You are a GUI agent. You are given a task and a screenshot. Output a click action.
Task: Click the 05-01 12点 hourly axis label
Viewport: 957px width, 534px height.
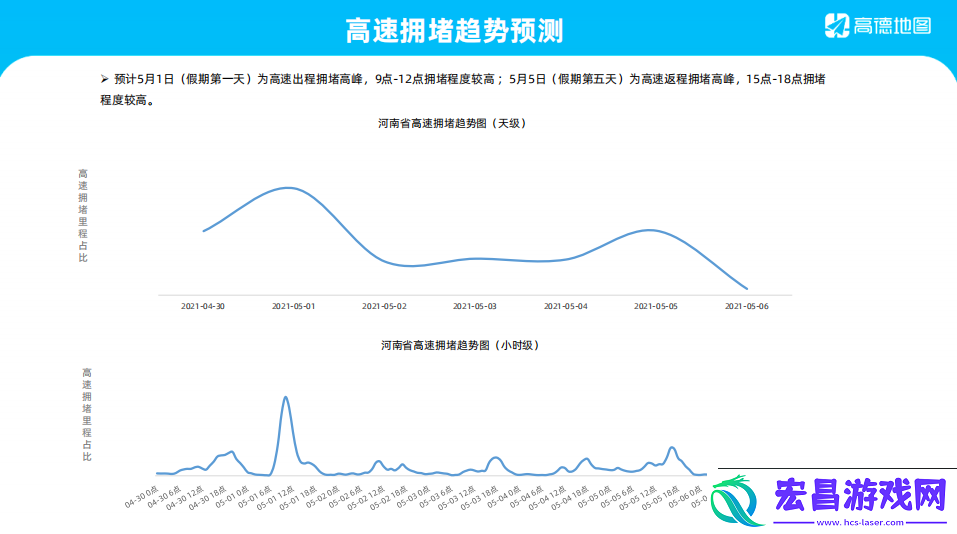pos(276,497)
